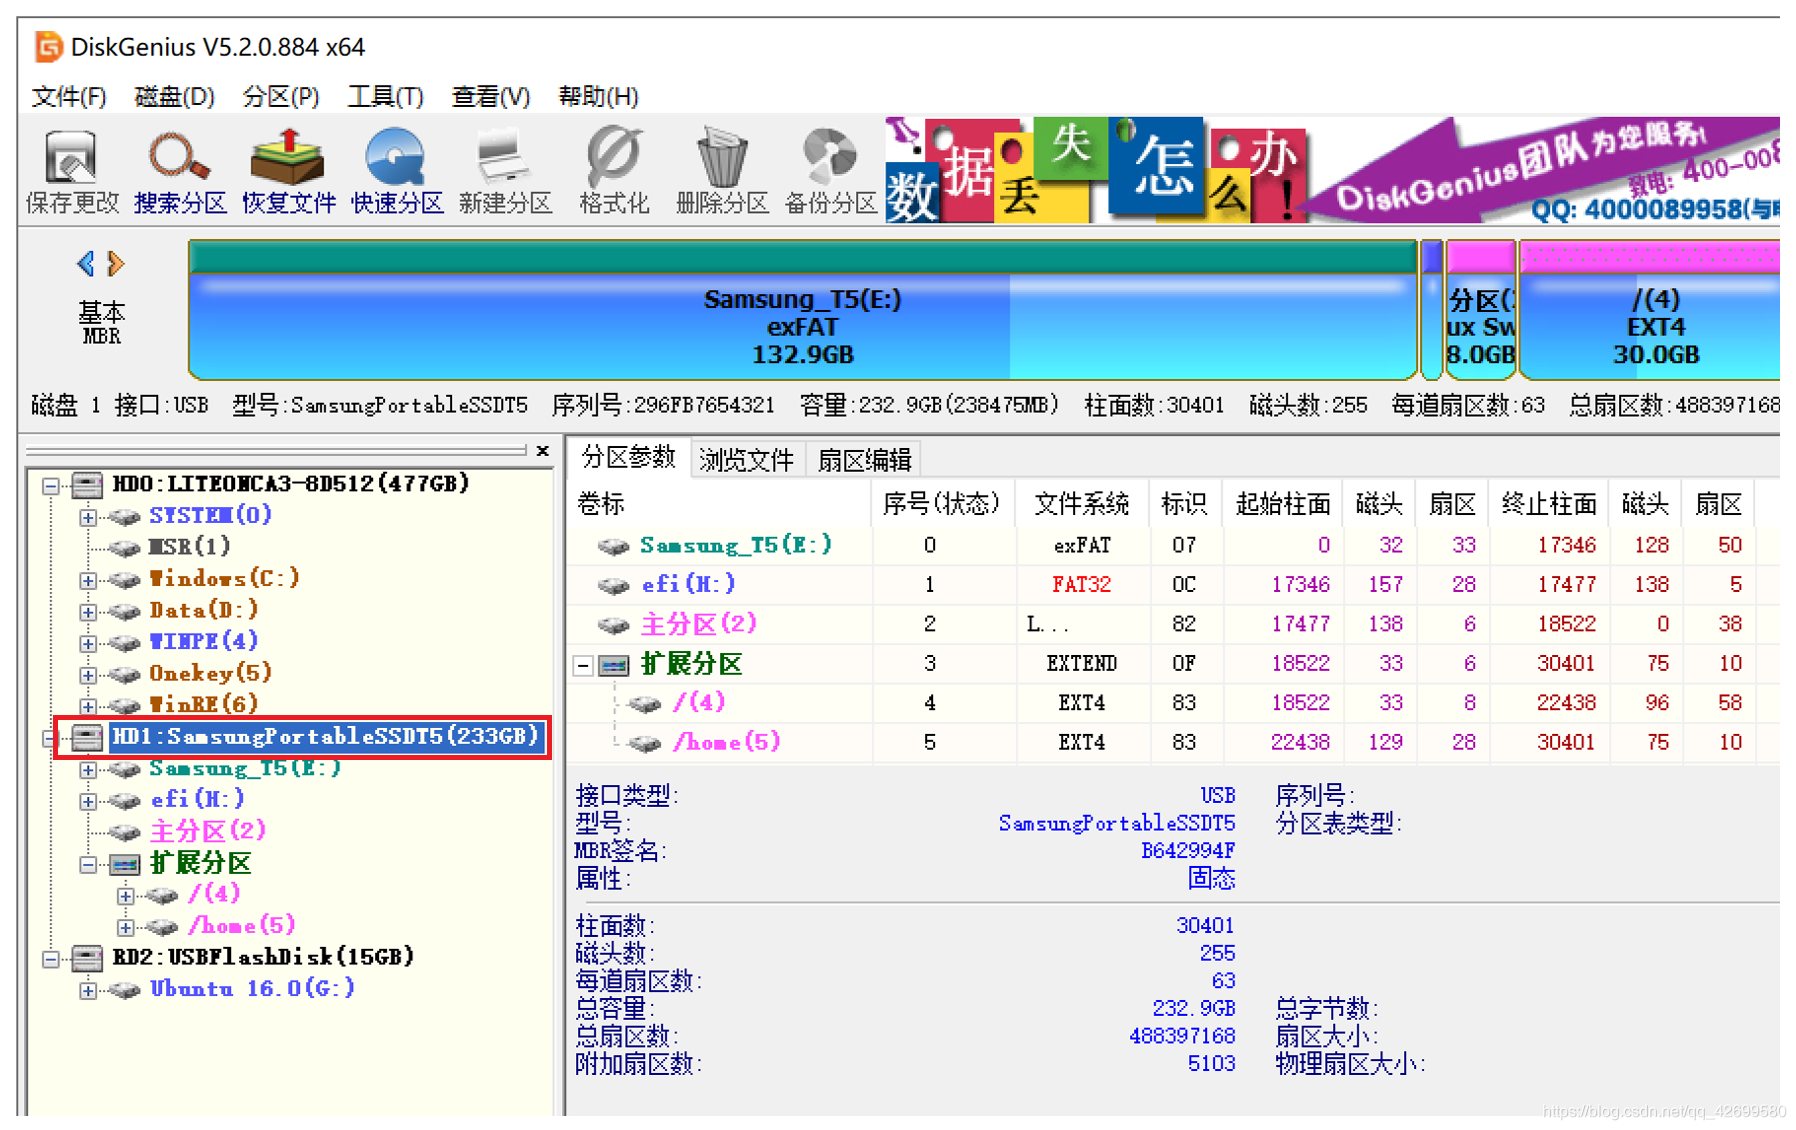Launch the 恢复文件 recover files tool
This screenshot has height=1130, width=1796.
pyautogui.click(x=288, y=171)
